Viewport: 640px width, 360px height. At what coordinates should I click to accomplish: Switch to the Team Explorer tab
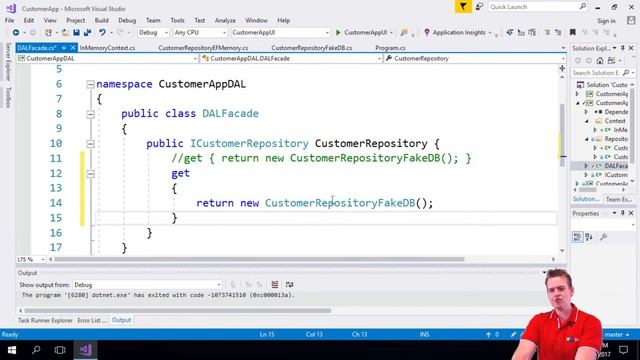click(x=618, y=199)
